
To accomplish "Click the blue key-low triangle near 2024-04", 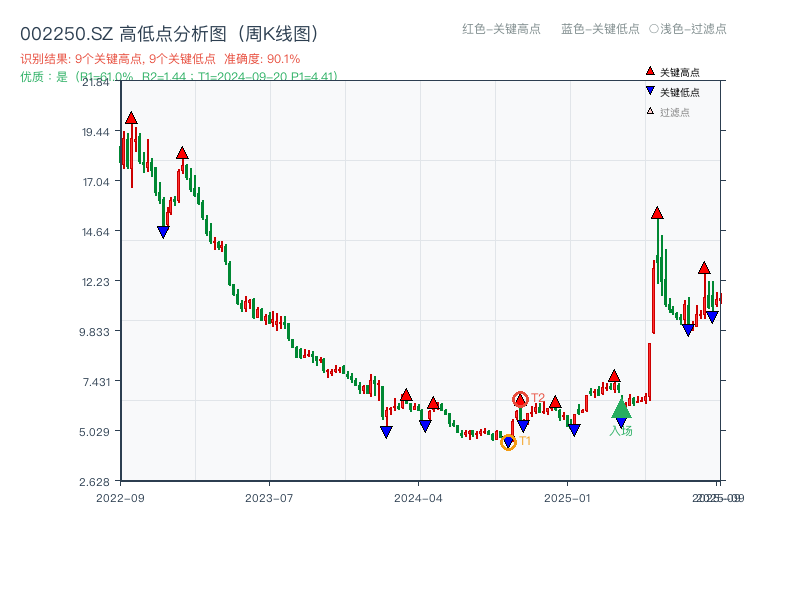I will click(x=426, y=425).
